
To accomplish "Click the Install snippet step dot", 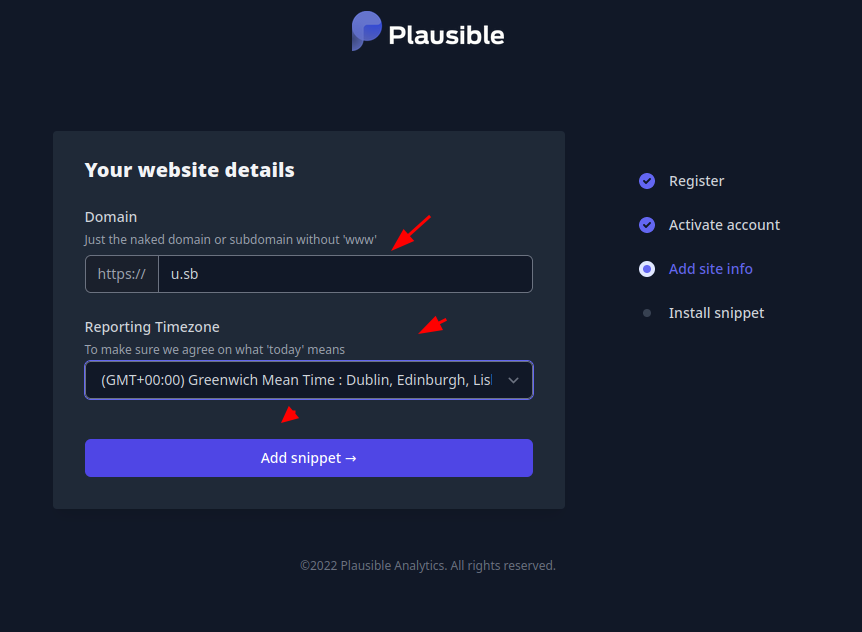I will pos(647,313).
